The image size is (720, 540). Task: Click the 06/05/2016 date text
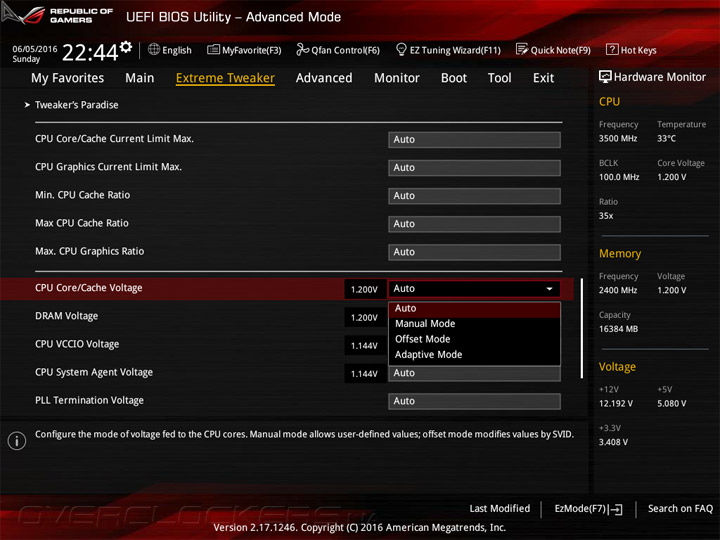(35, 49)
